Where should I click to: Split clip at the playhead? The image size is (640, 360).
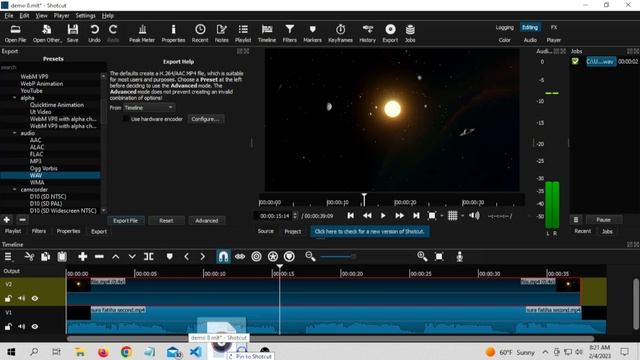click(149, 257)
